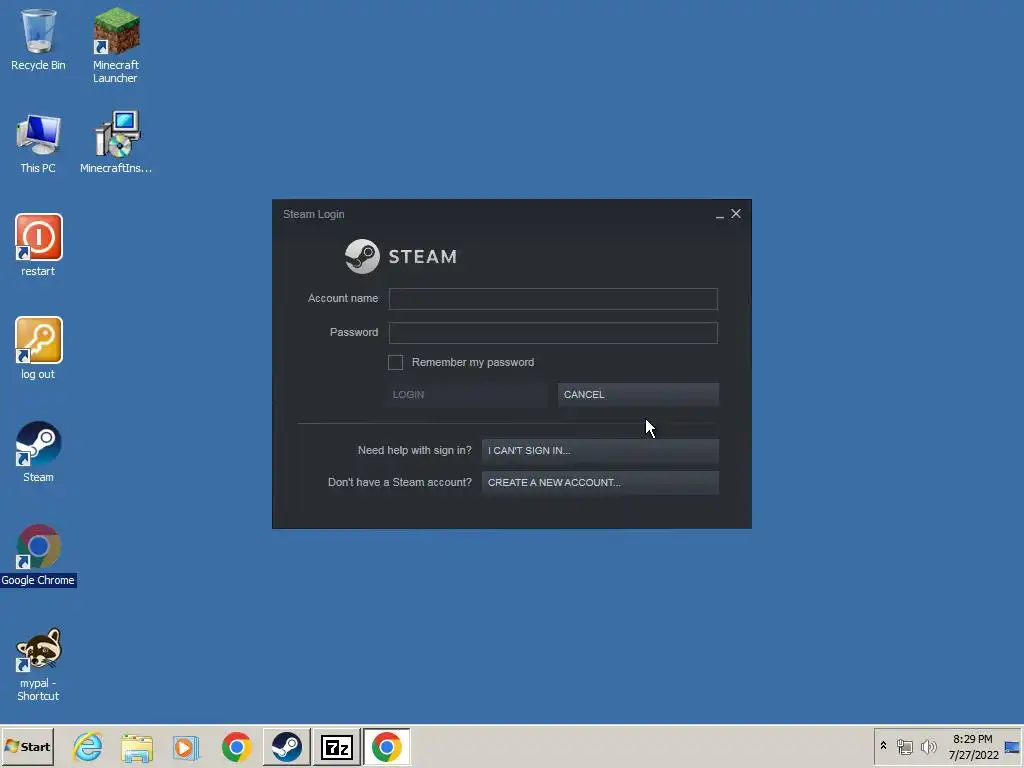The width and height of the screenshot is (1024, 768).
Task: Select the Steam shortcut on the desktop
Action: click(38, 452)
